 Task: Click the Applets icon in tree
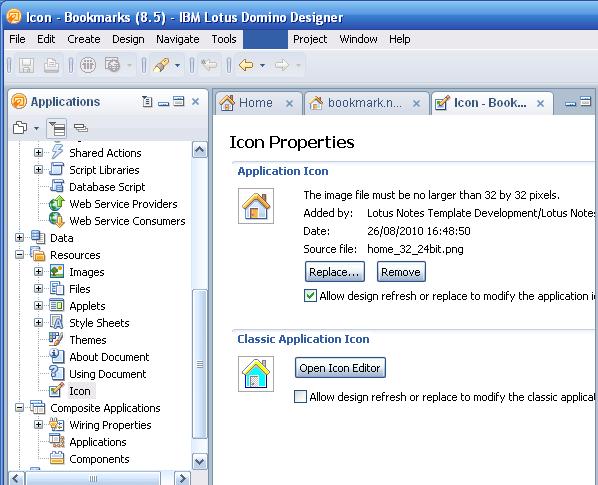click(x=57, y=305)
